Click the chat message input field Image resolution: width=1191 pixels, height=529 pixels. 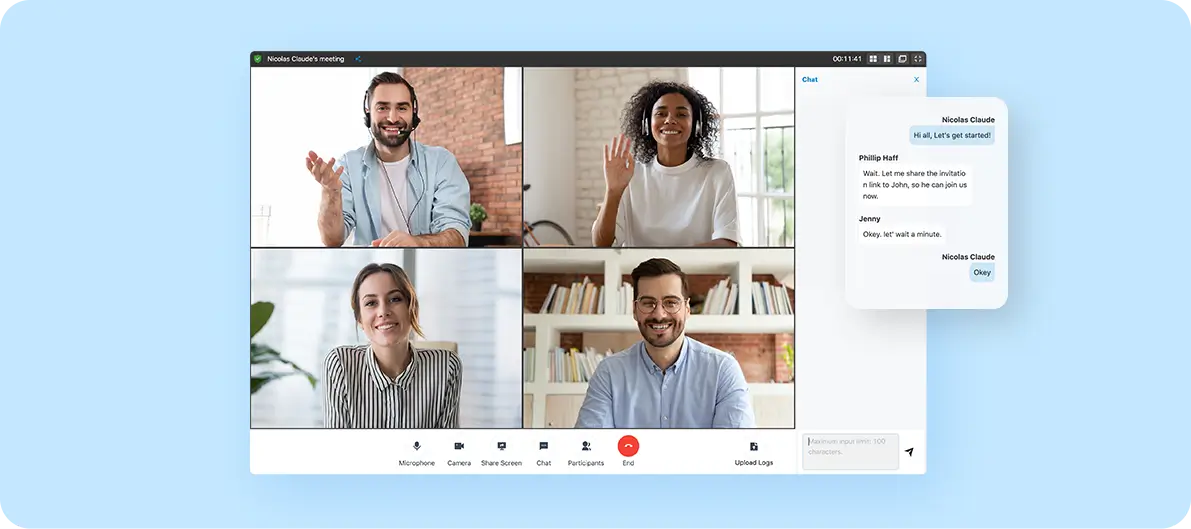(x=850, y=451)
